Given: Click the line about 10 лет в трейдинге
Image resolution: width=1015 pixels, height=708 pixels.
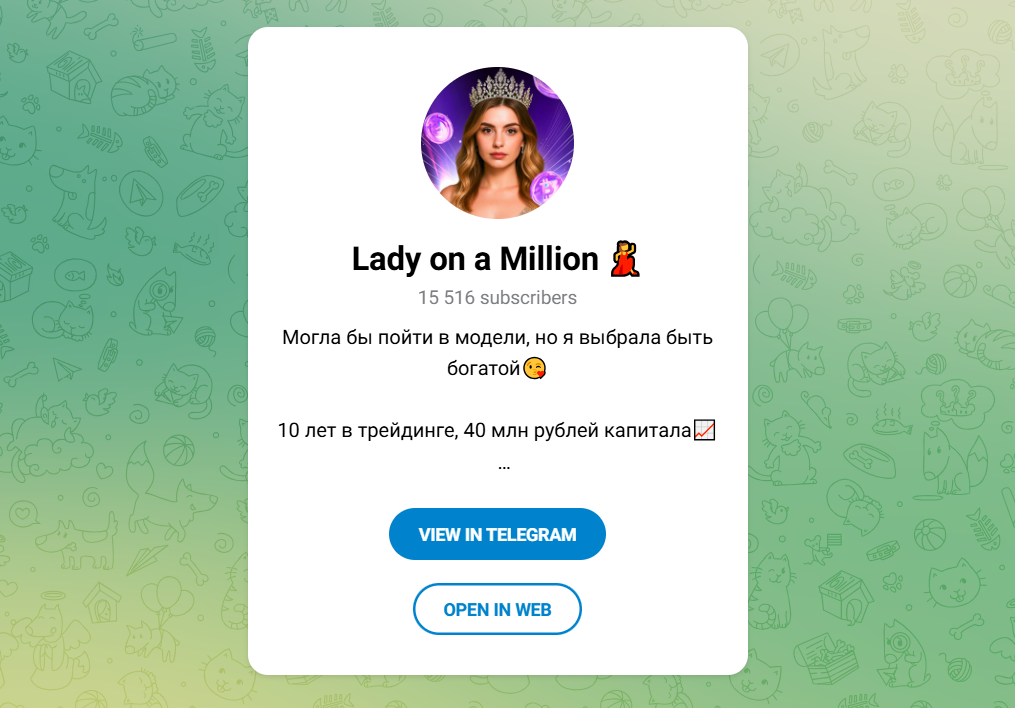Looking at the screenshot, I should click(485, 430).
